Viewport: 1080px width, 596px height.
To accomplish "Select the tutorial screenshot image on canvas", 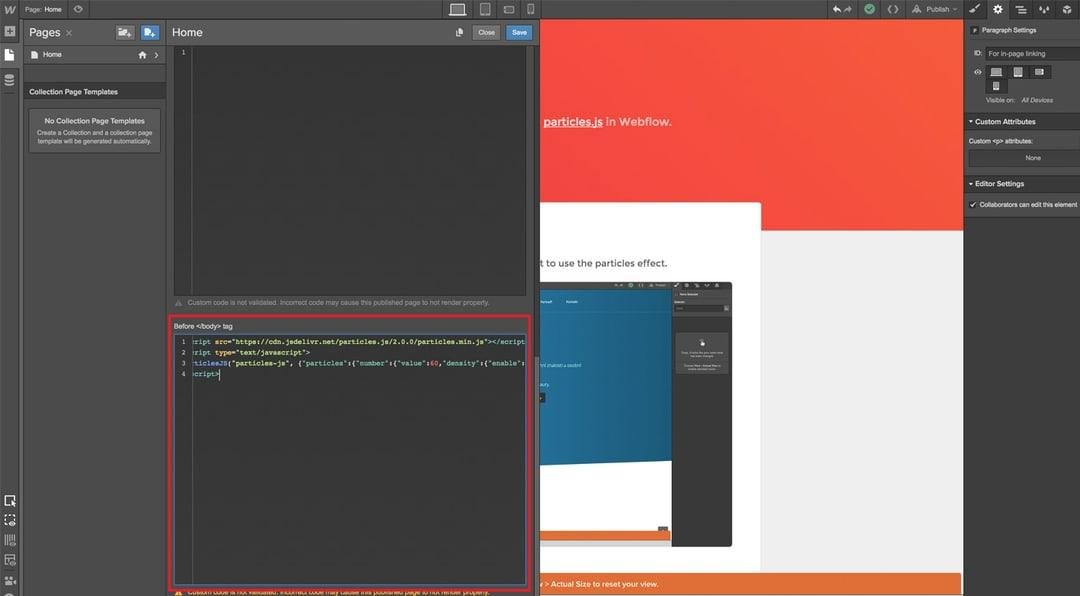I will (x=636, y=414).
